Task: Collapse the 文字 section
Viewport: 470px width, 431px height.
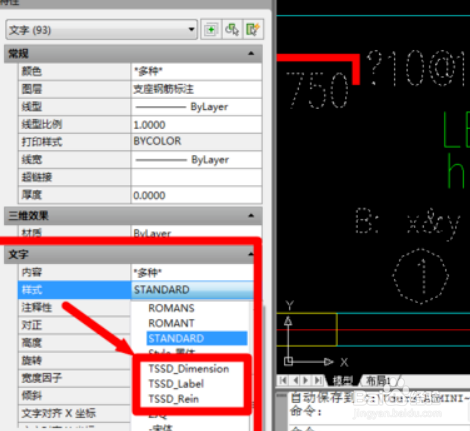Action: point(251,254)
